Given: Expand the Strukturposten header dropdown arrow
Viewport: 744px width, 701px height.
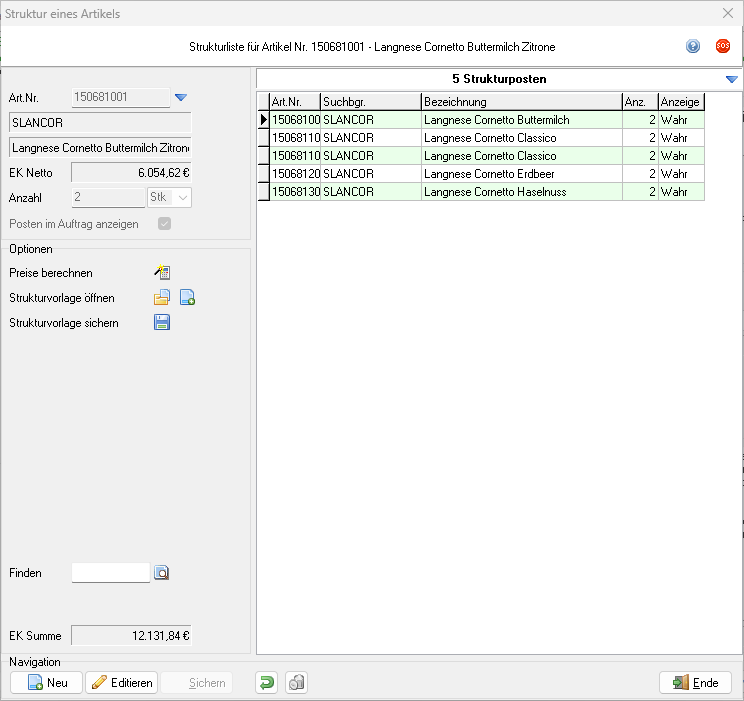Looking at the screenshot, I should click(x=731, y=79).
